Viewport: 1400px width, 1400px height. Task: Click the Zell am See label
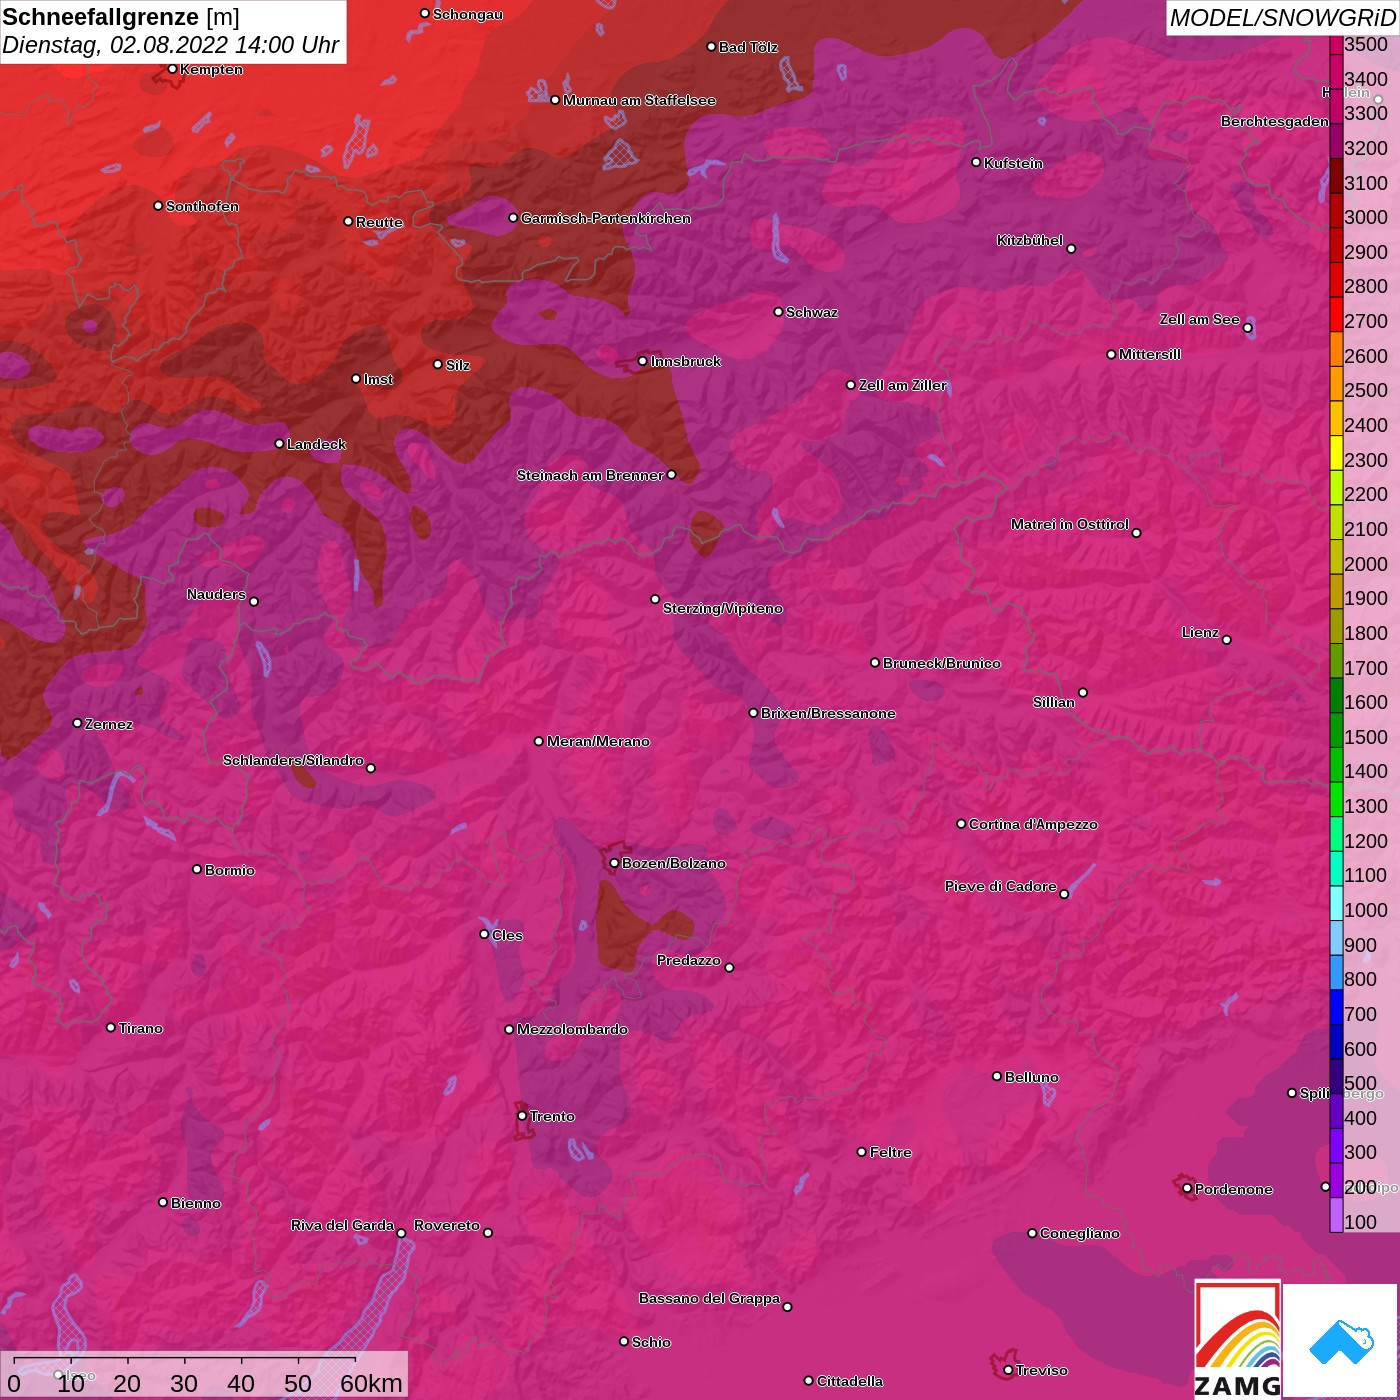[x=1199, y=319]
